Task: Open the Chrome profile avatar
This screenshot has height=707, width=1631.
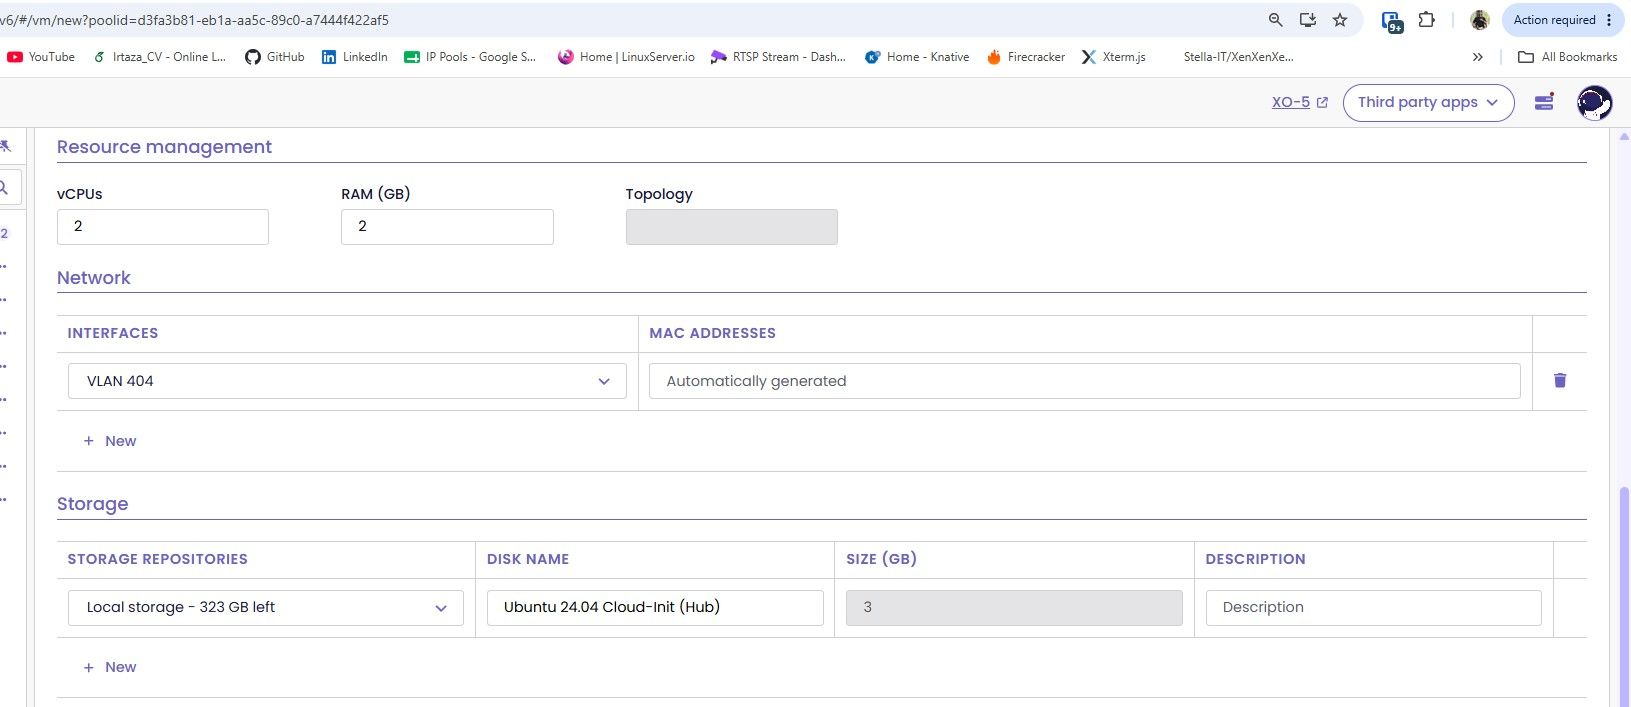Action: pos(1480,20)
